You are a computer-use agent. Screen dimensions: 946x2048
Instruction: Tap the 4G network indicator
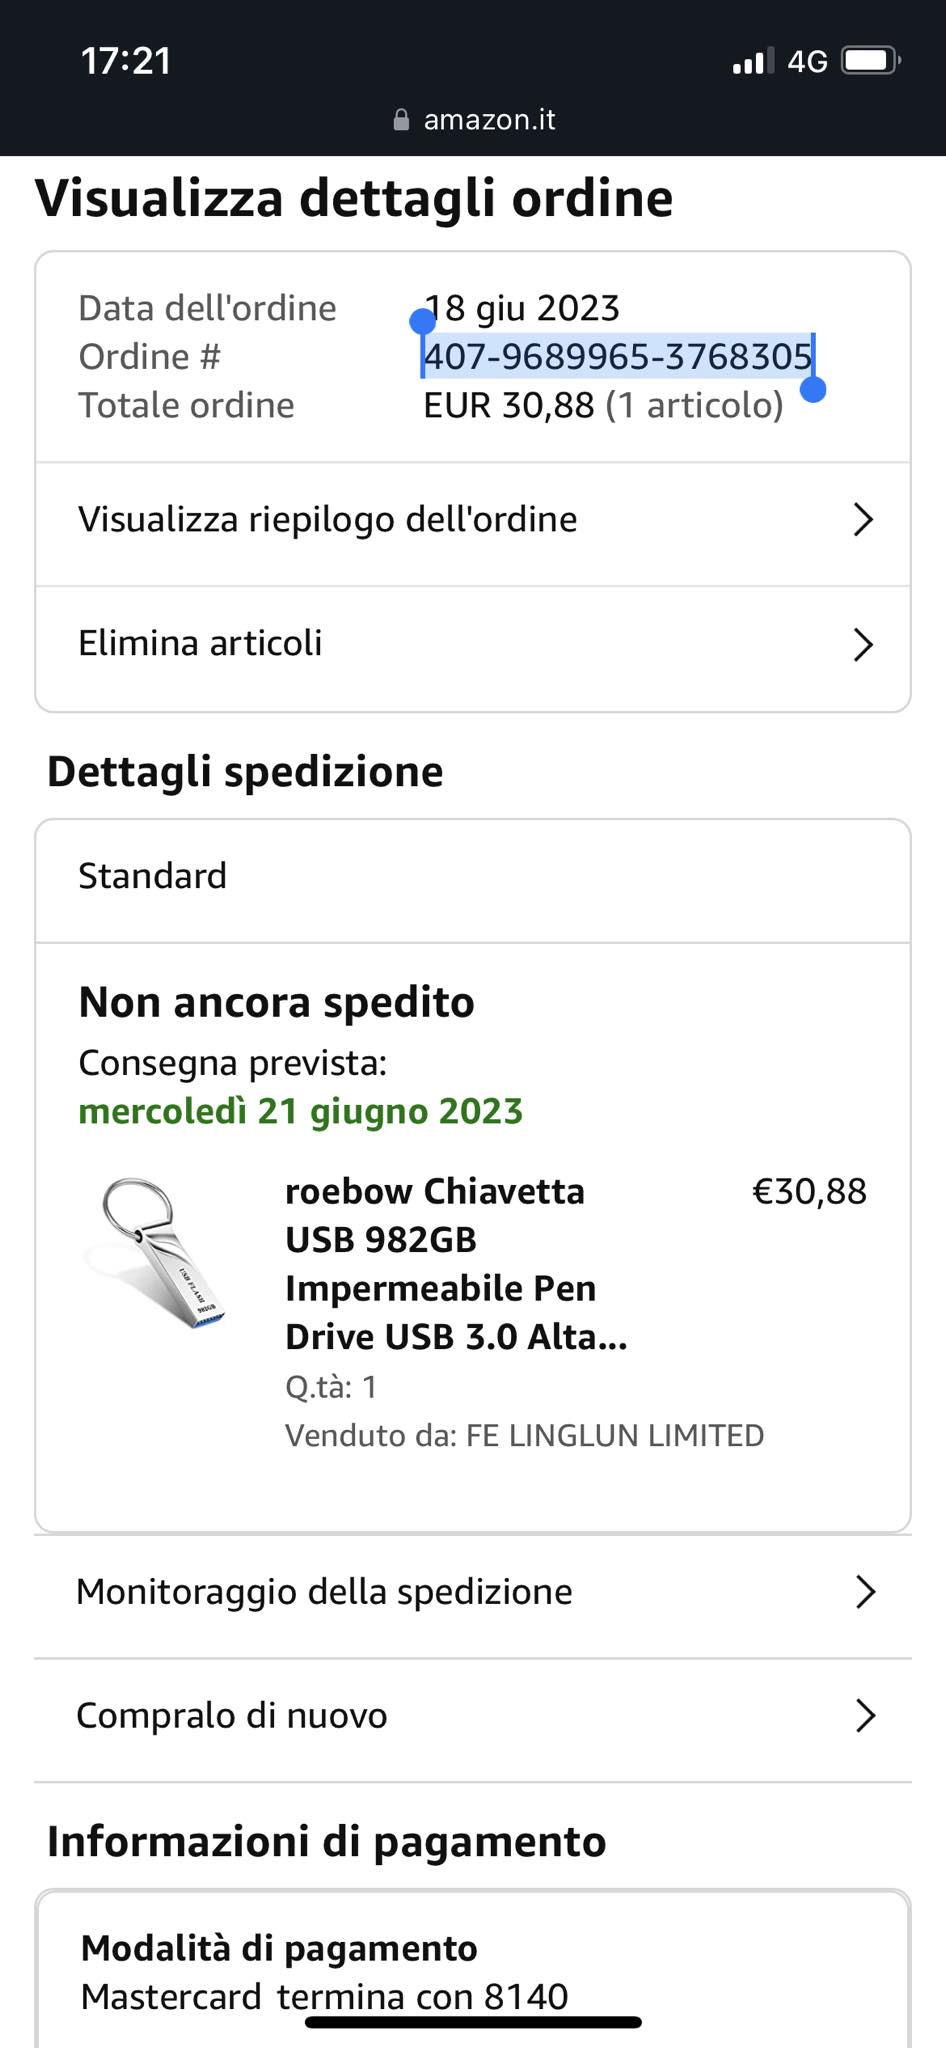click(808, 62)
